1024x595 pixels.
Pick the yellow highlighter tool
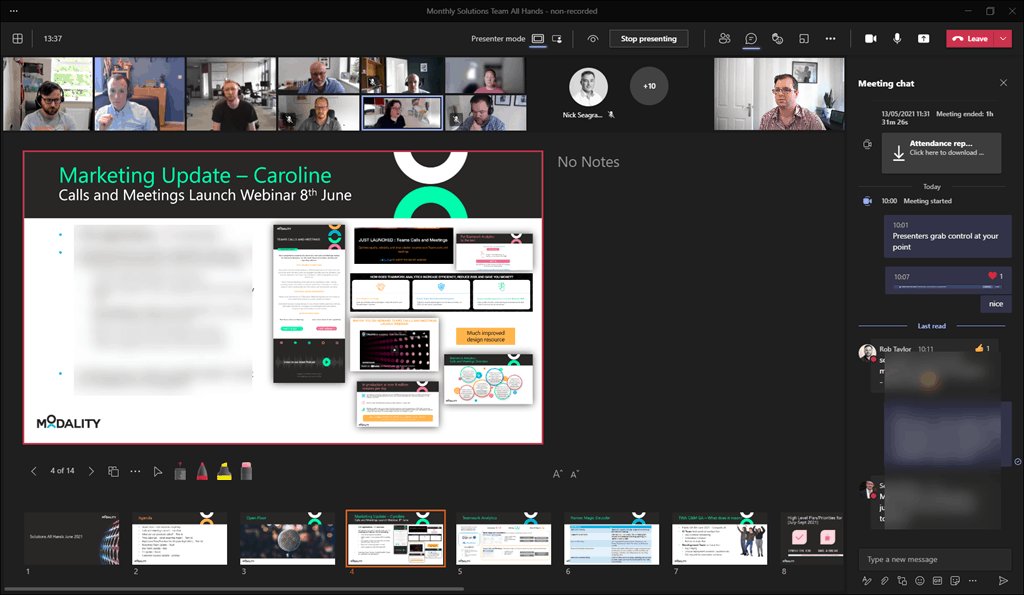pyautogui.click(x=223, y=470)
